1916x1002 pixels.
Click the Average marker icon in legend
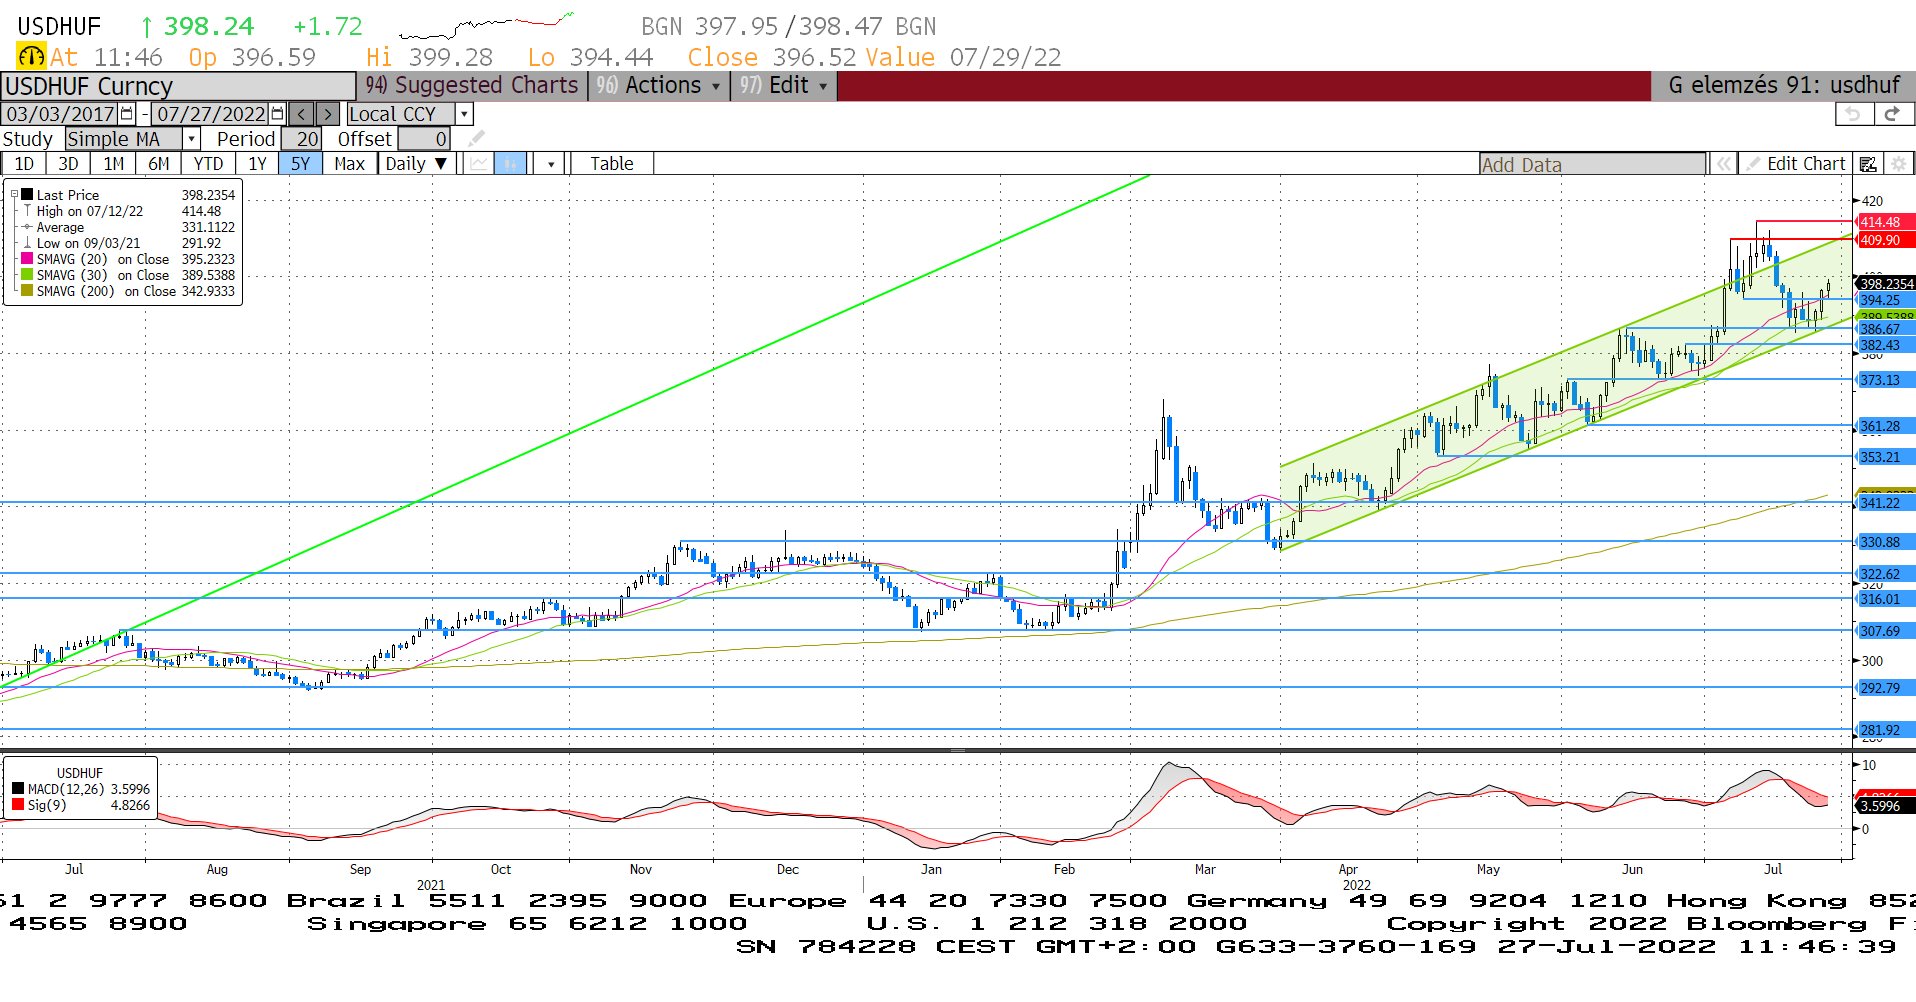tap(27, 227)
